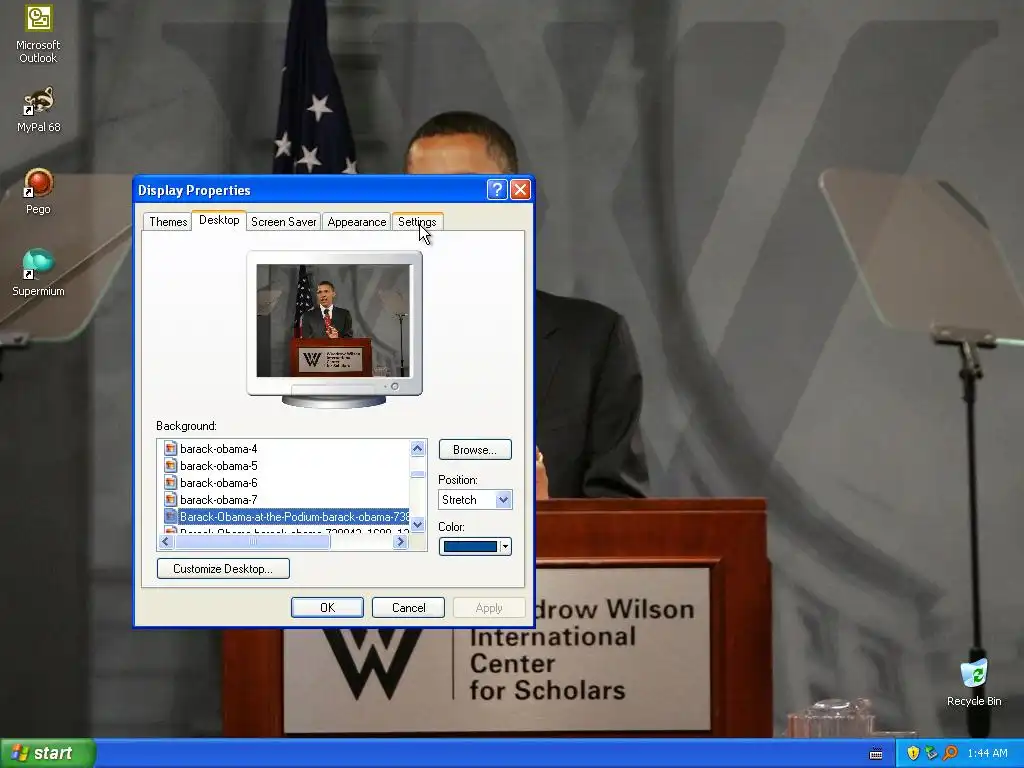1024x768 pixels.
Task: Switch to the Themes tab
Action: tap(168, 221)
